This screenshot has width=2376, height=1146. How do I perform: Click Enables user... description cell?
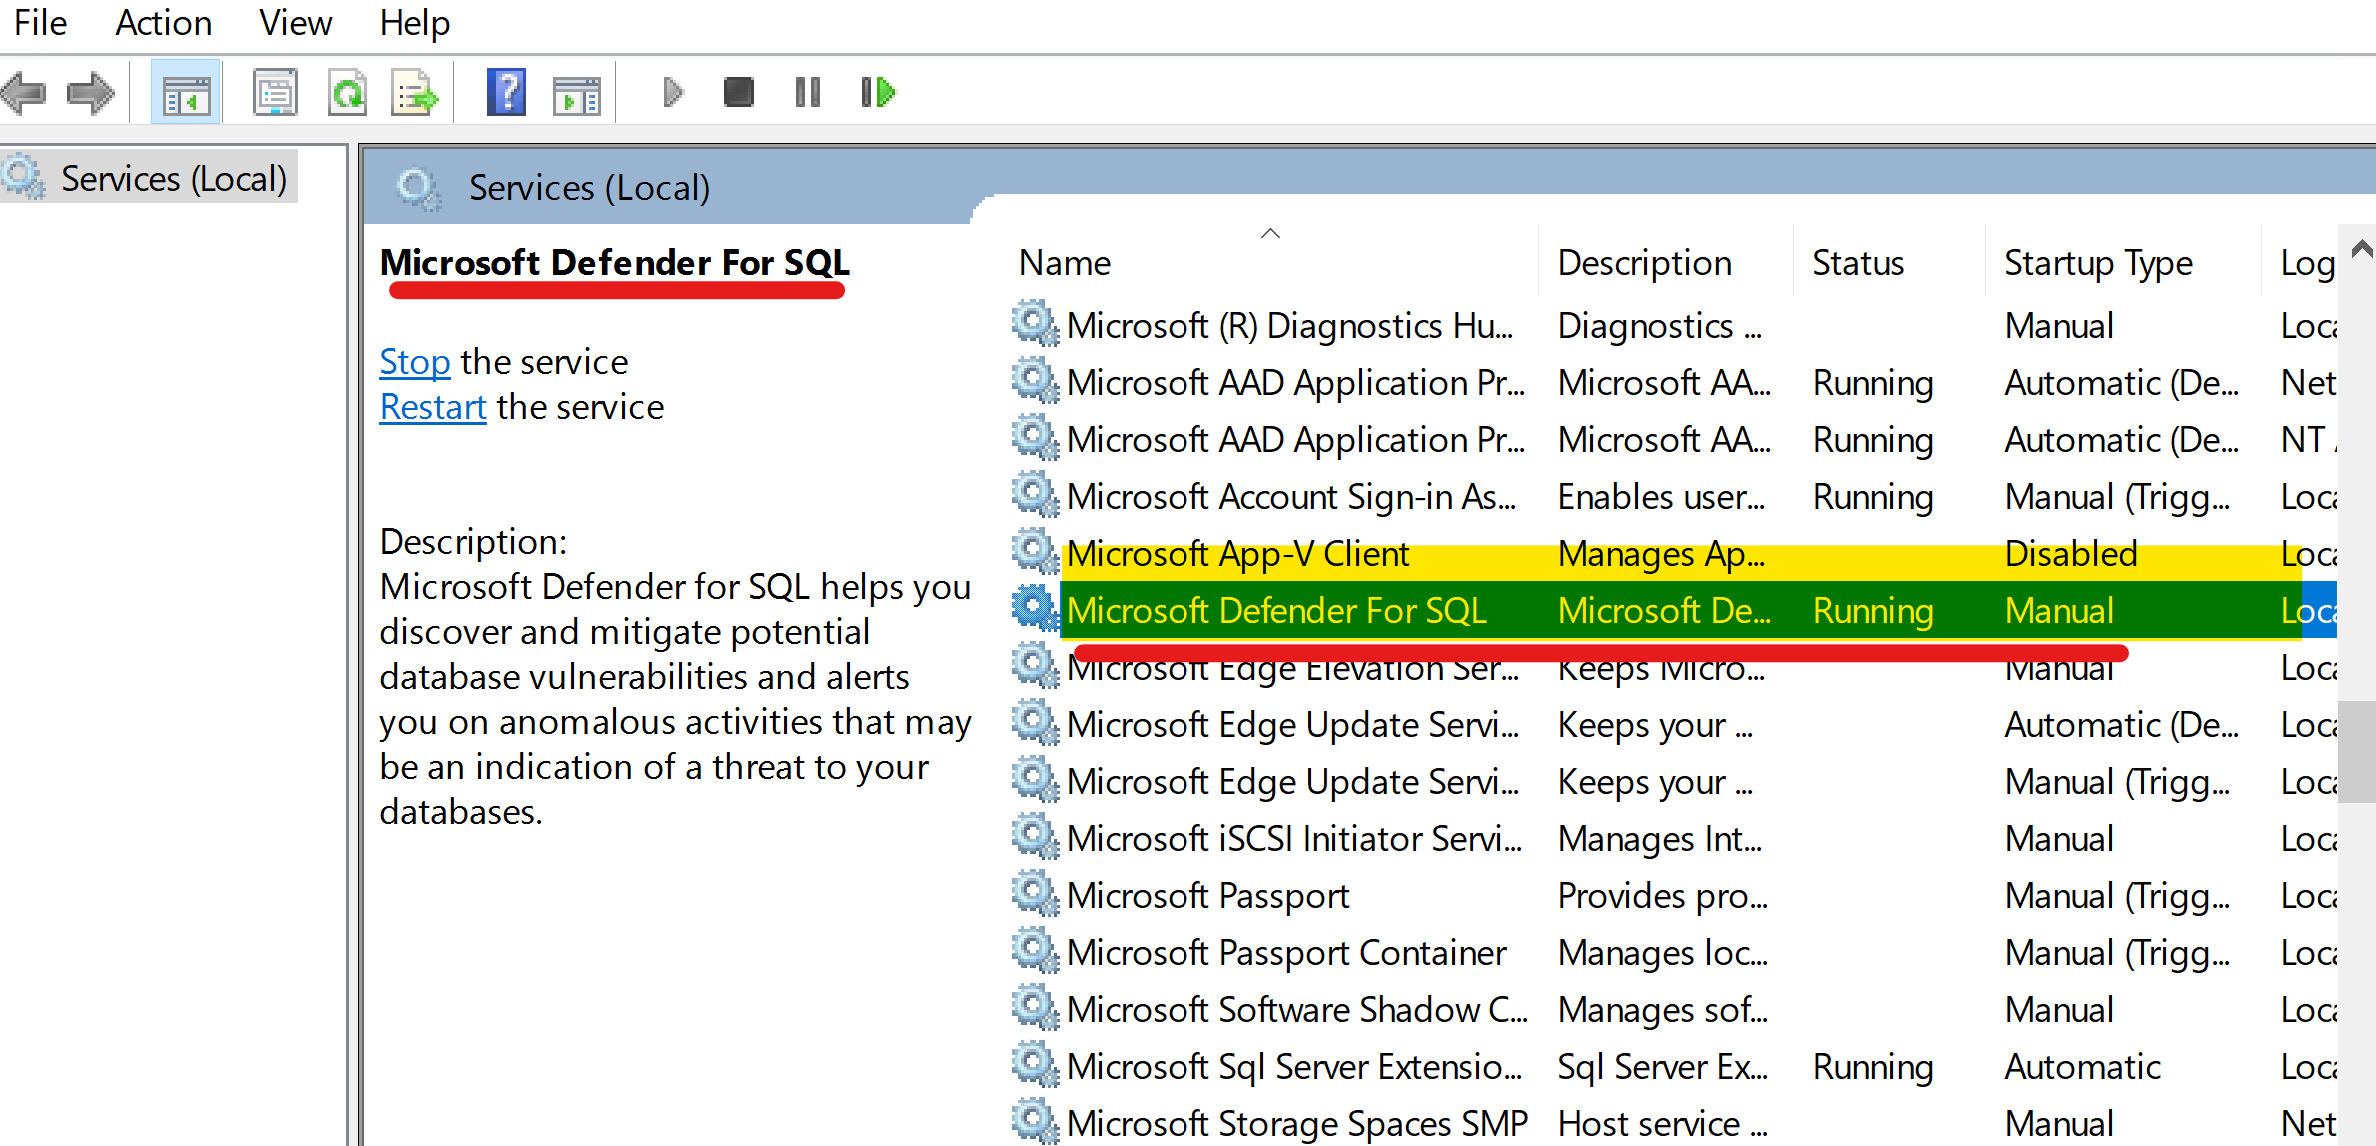click(x=1661, y=496)
